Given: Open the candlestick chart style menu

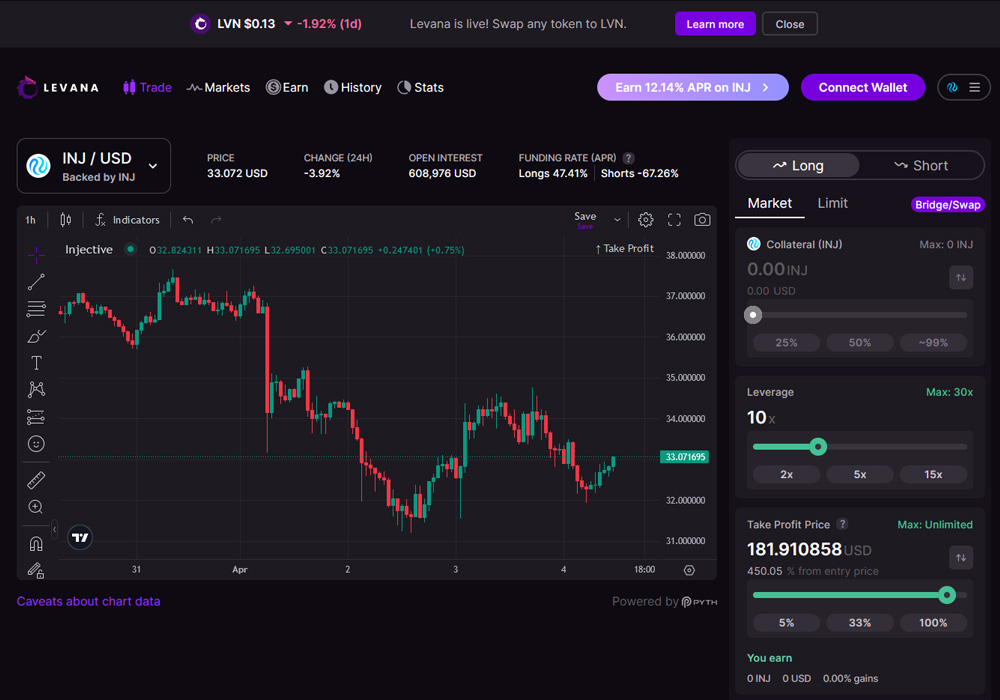Looking at the screenshot, I should (66, 220).
